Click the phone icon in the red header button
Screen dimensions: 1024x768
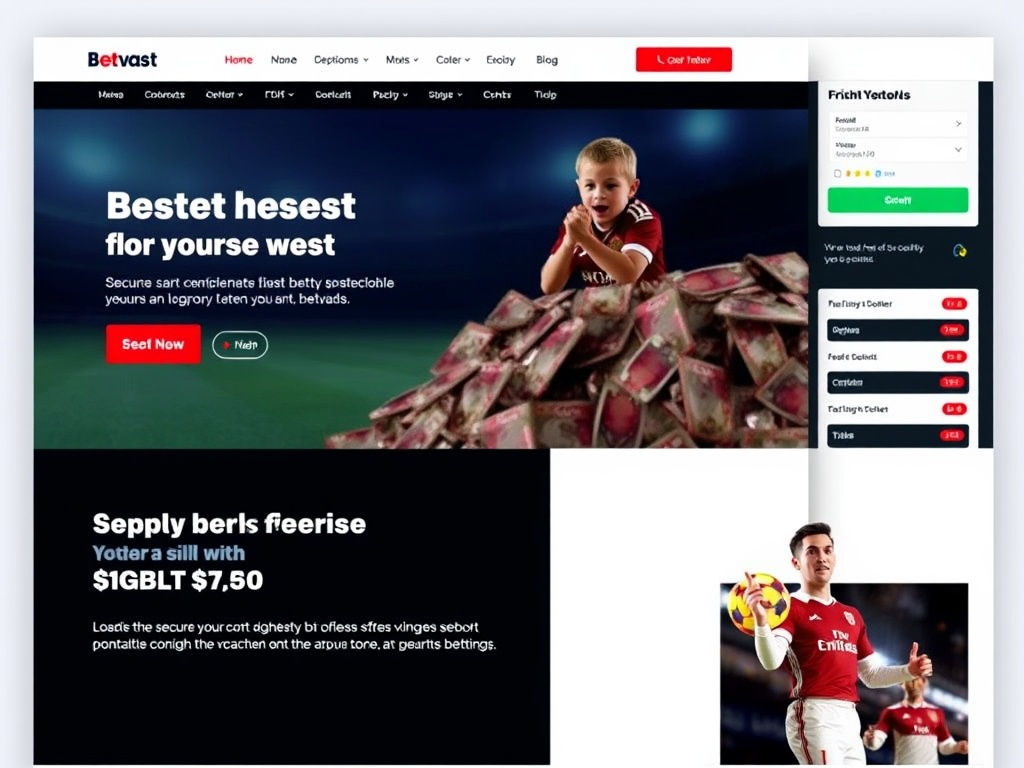click(x=660, y=59)
